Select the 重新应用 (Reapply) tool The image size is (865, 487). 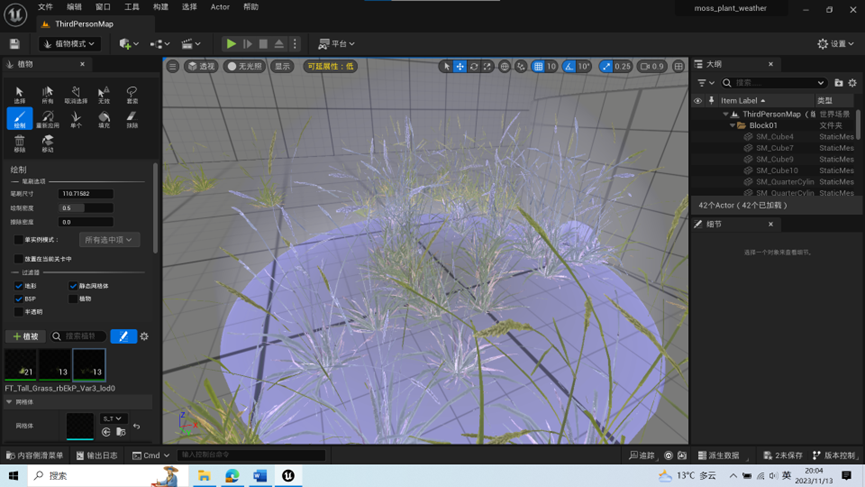point(47,119)
